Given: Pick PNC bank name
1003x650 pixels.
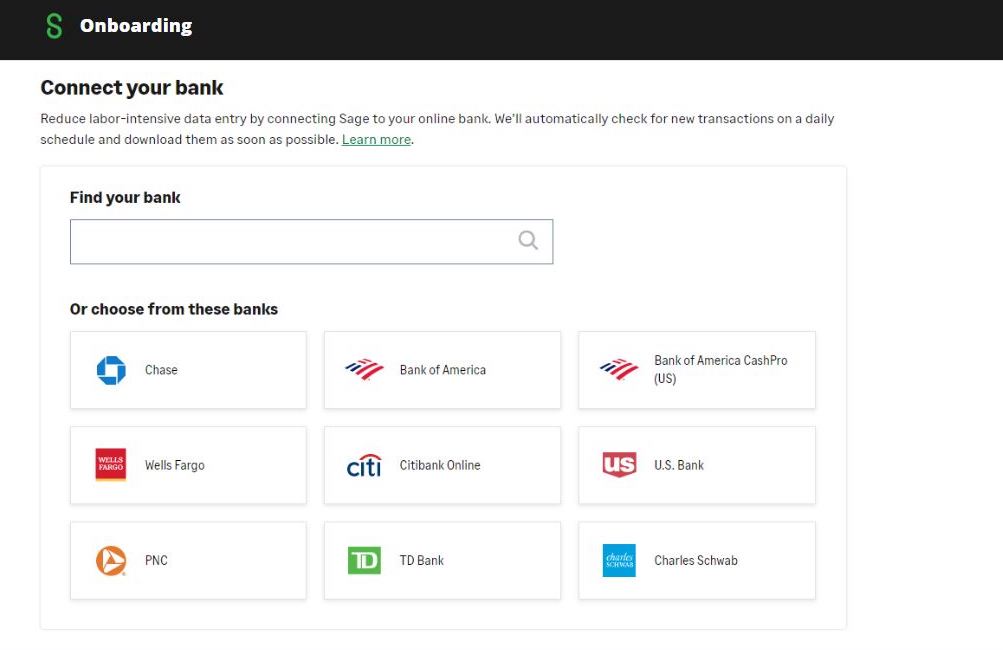Looking at the screenshot, I should (156, 560).
